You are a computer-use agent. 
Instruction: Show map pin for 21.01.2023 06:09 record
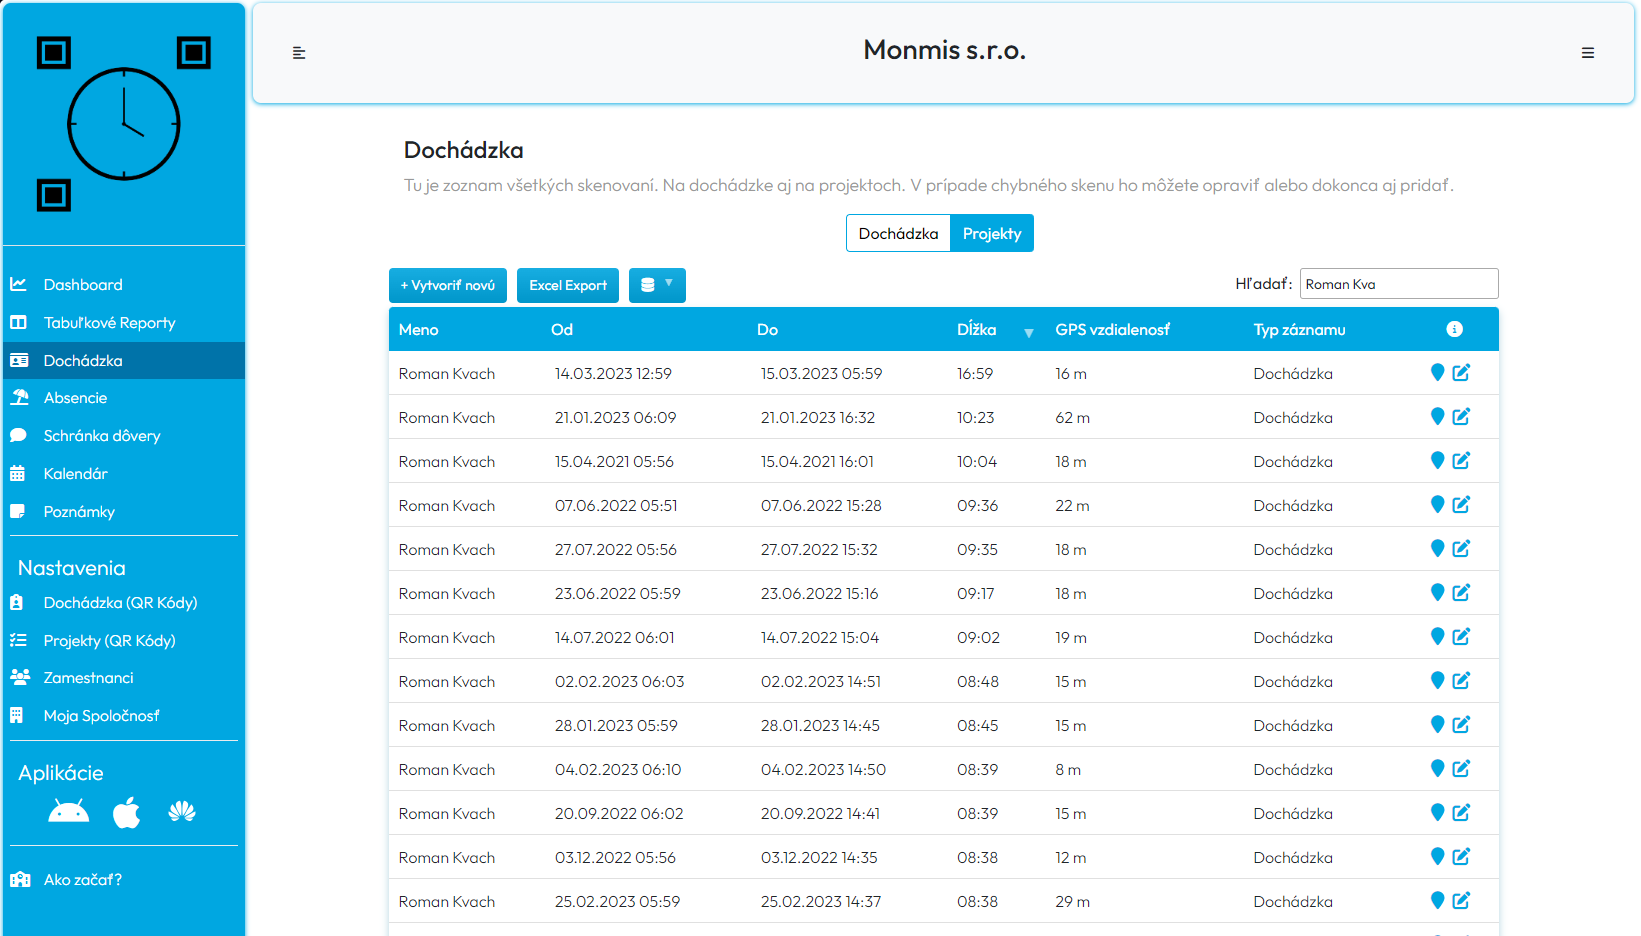(x=1438, y=416)
